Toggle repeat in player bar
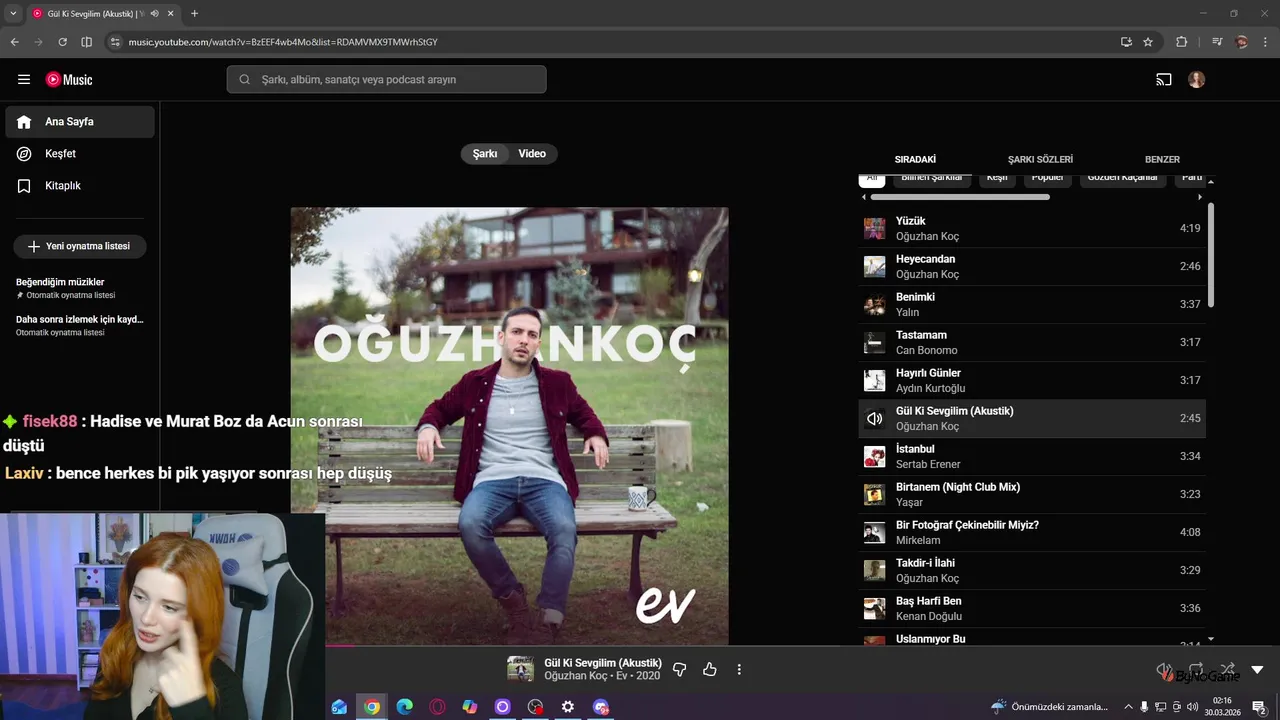Screen dimensions: 1280x720 [1196, 669]
